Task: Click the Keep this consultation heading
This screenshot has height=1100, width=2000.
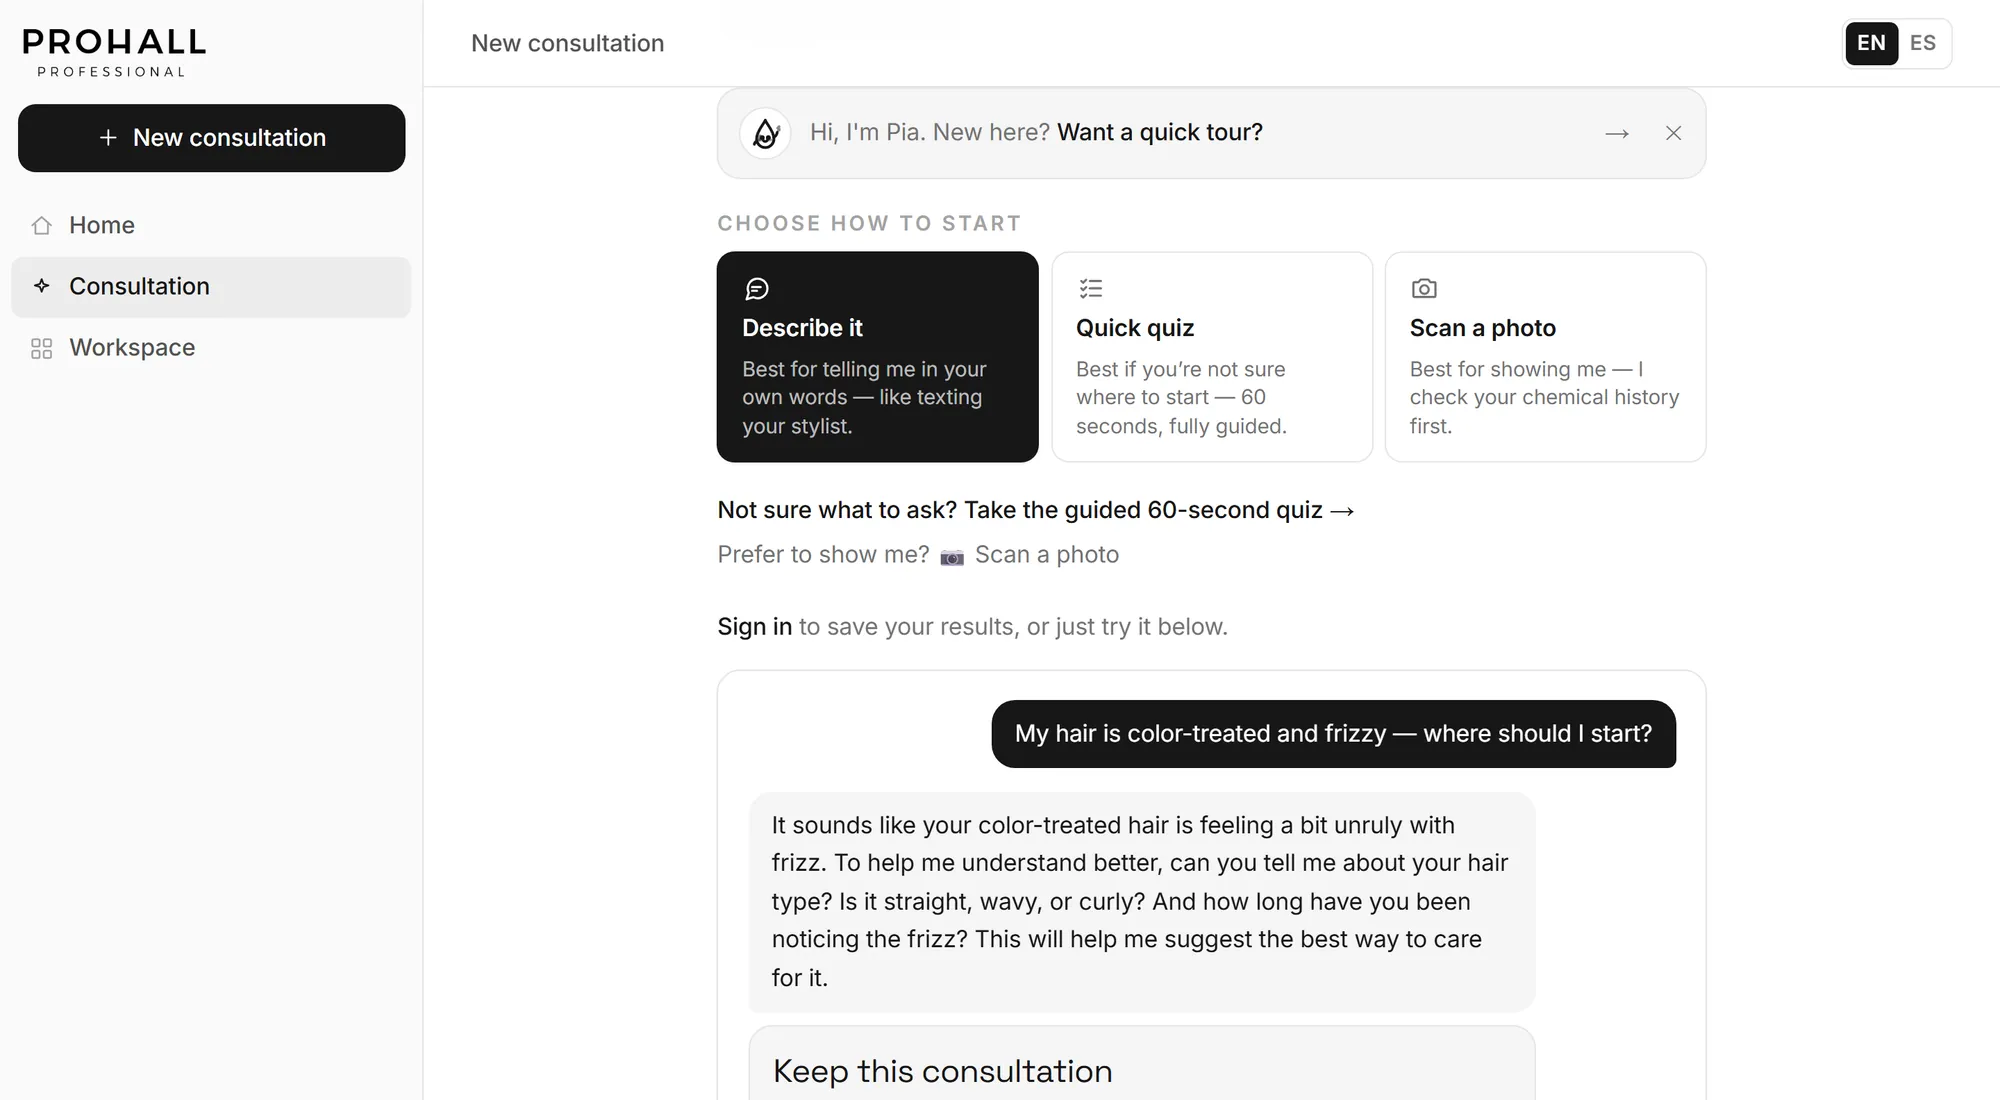Action: [x=943, y=1071]
